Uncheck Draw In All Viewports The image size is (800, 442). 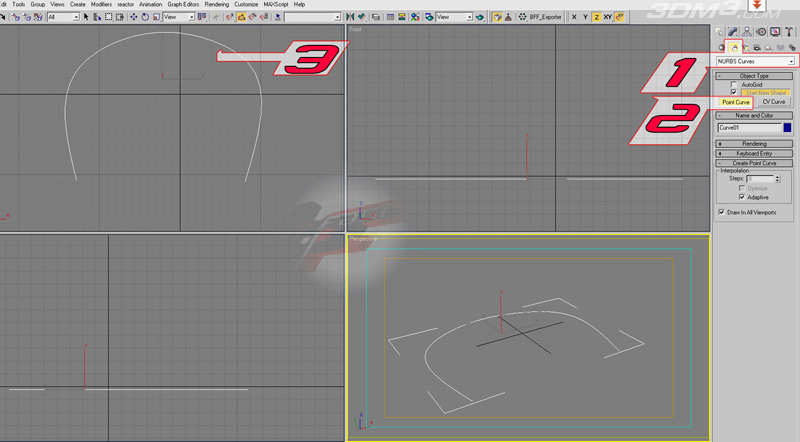click(721, 212)
